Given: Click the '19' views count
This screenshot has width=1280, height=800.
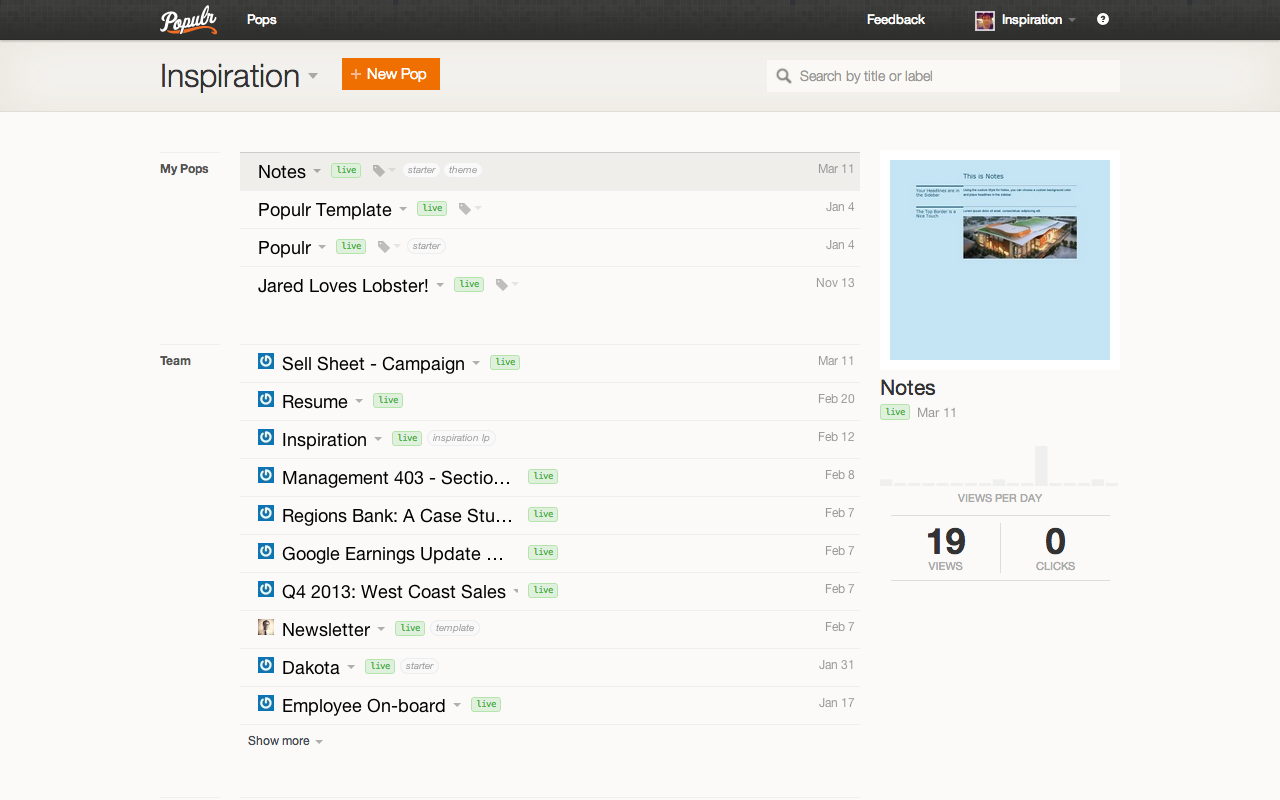Looking at the screenshot, I should [946, 542].
